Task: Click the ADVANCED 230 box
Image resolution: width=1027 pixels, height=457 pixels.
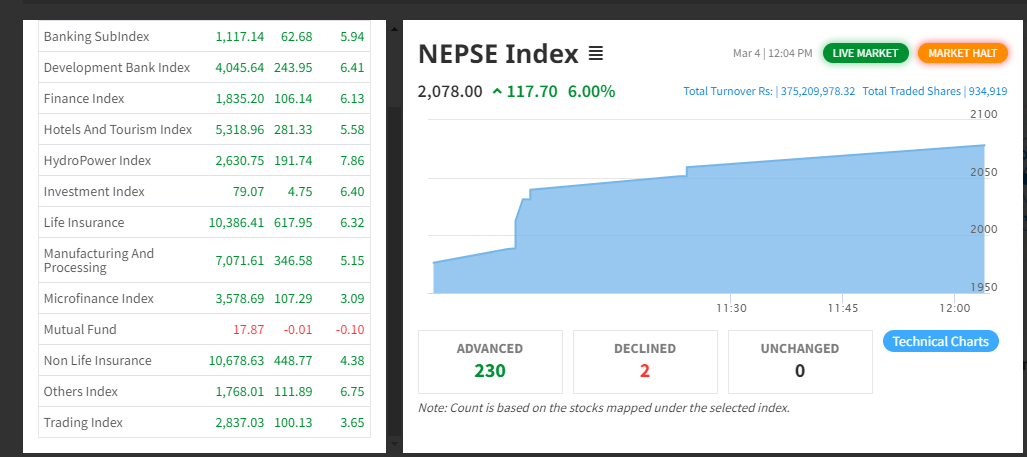Action: [490, 361]
